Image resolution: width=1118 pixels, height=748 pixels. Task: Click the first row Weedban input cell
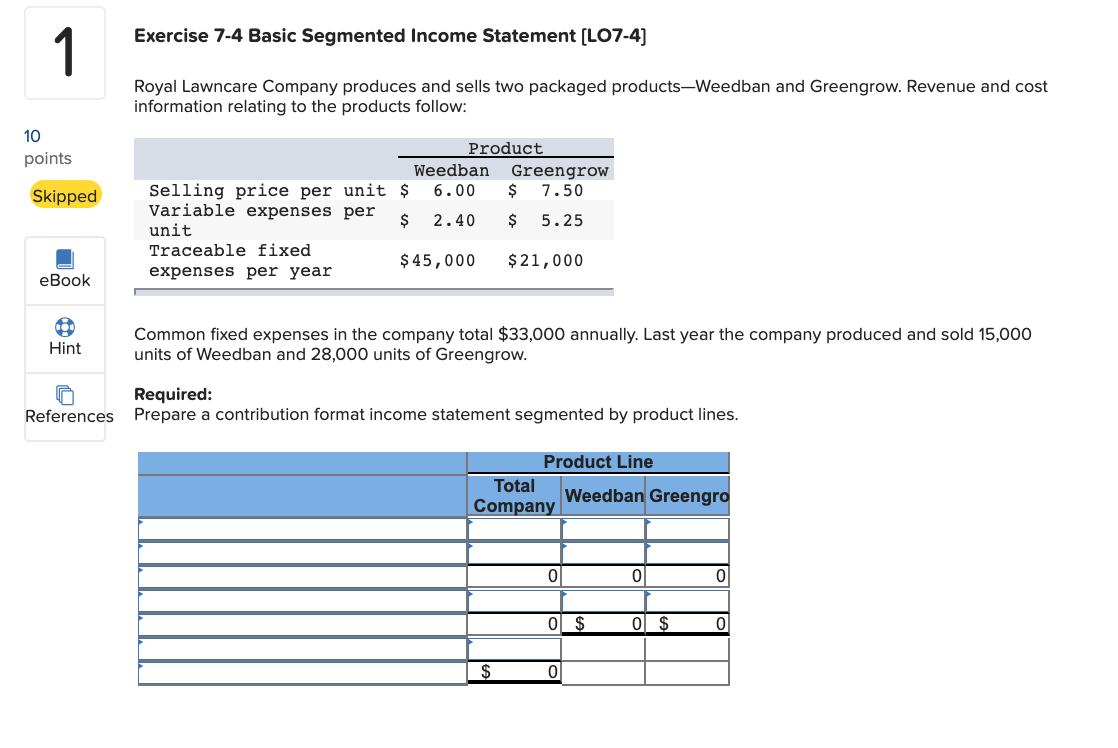click(603, 528)
